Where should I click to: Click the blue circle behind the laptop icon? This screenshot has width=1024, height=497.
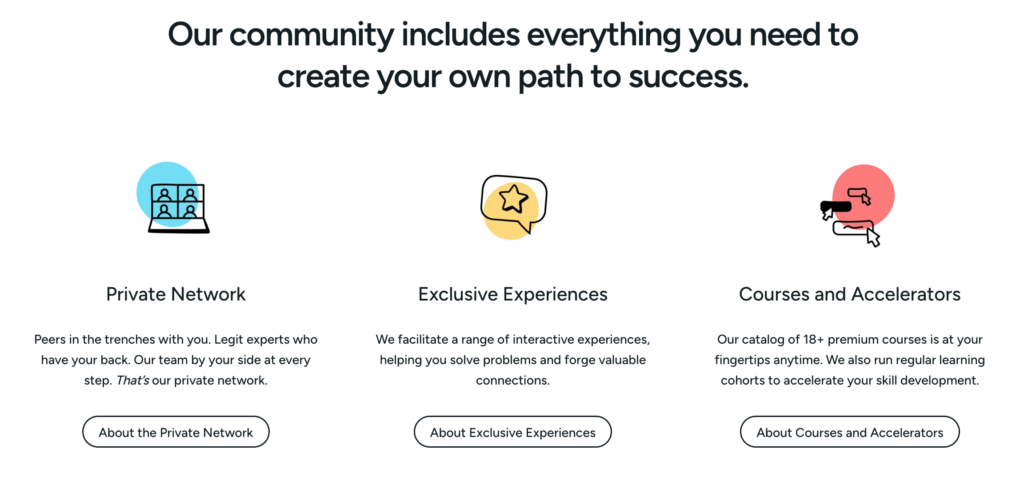[x=168, y=194]
